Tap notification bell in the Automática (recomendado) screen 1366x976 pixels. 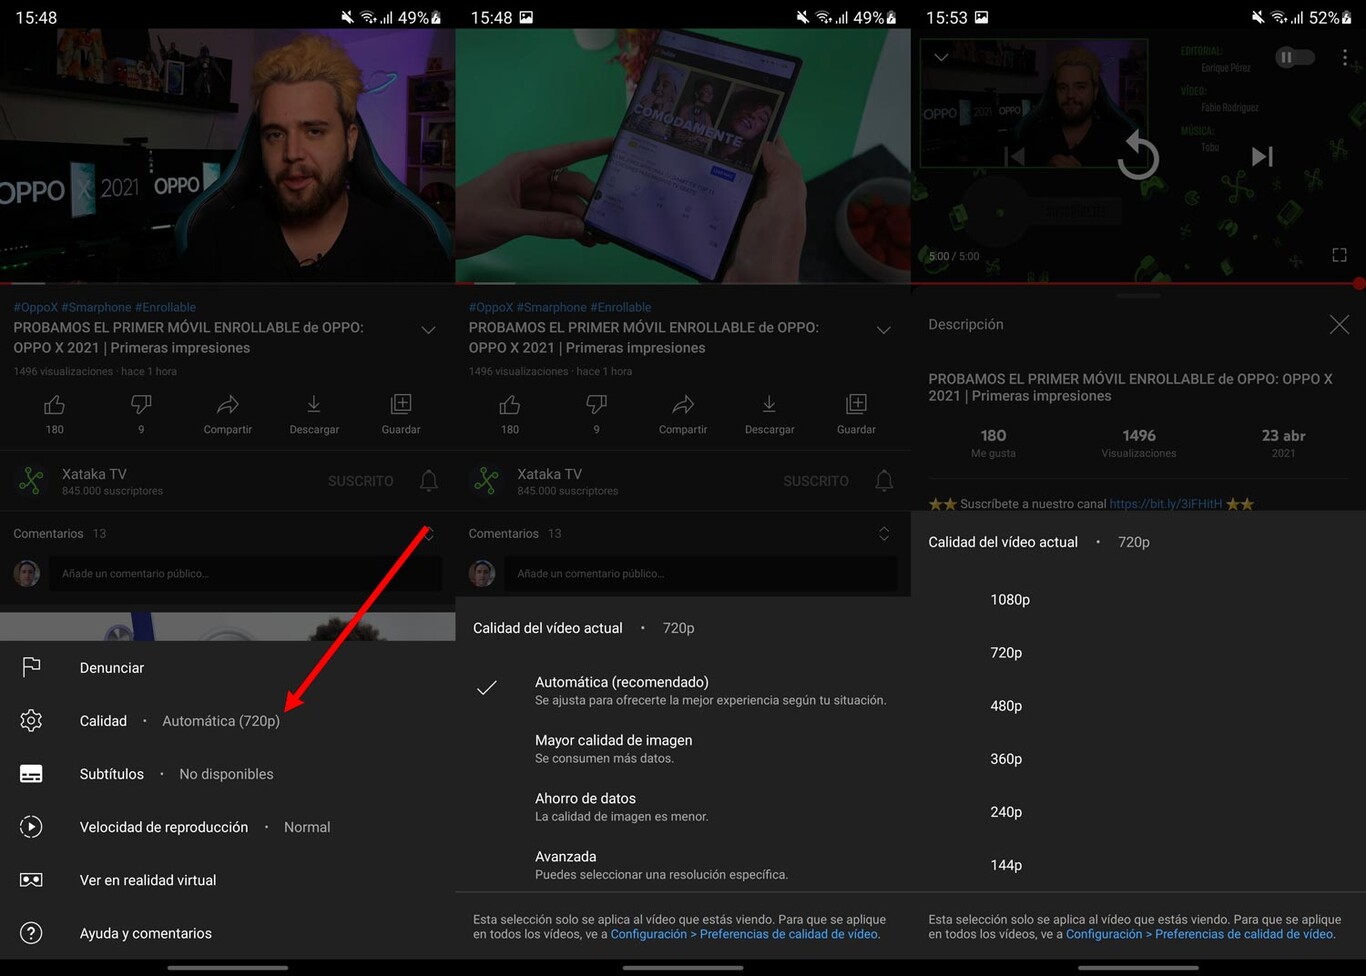(x=884, y=481)
